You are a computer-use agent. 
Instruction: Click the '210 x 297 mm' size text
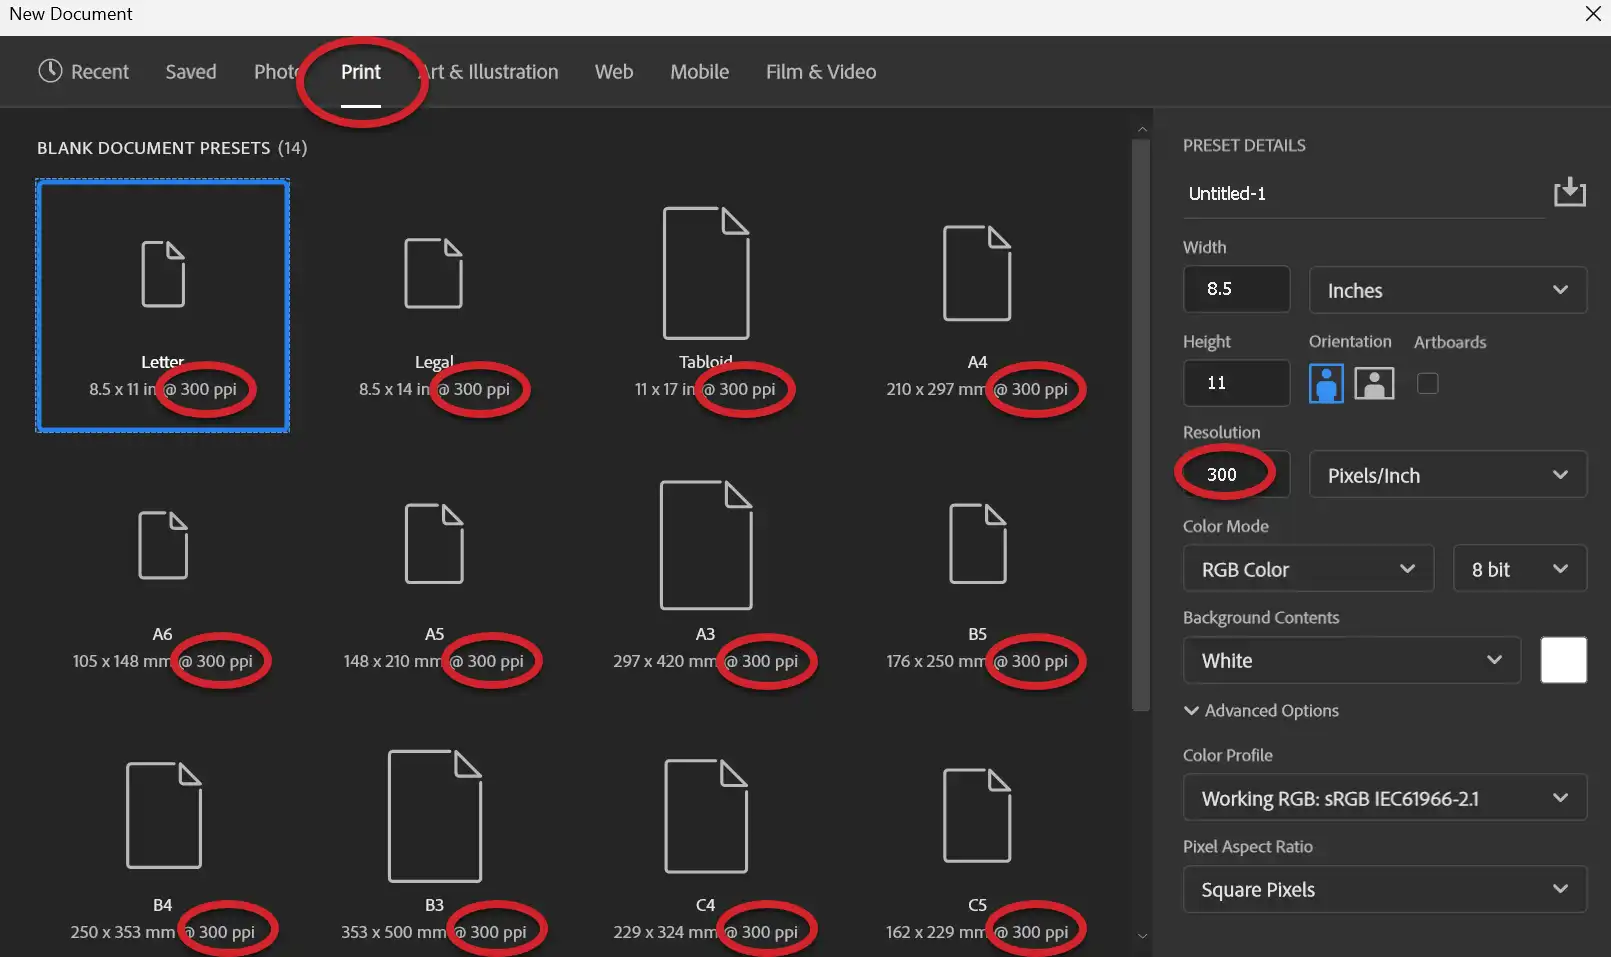tap(935, 389)
